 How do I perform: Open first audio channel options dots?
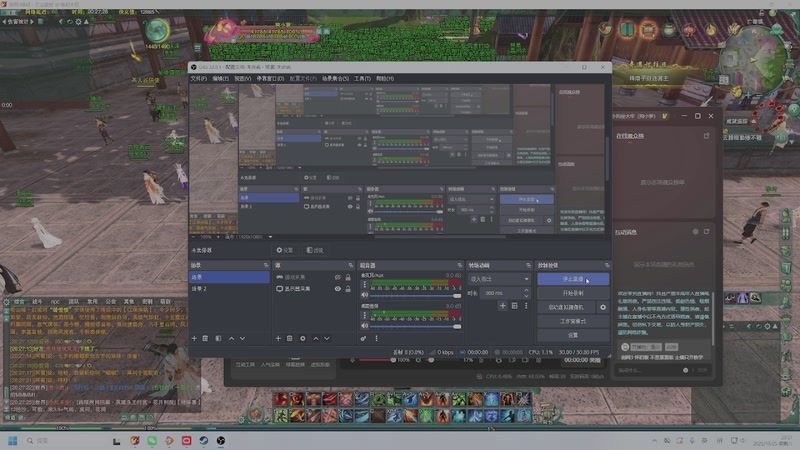coord(364,284)
